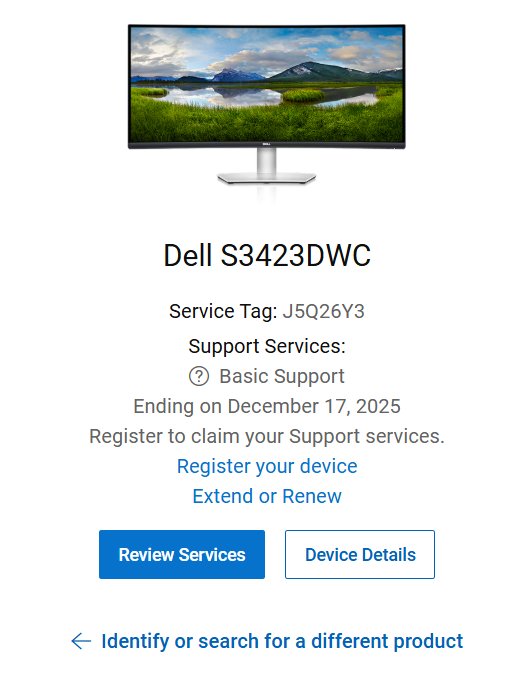Click the monitor stand in product image
Viewport: 523px width, 675px height.
point(266,167)
